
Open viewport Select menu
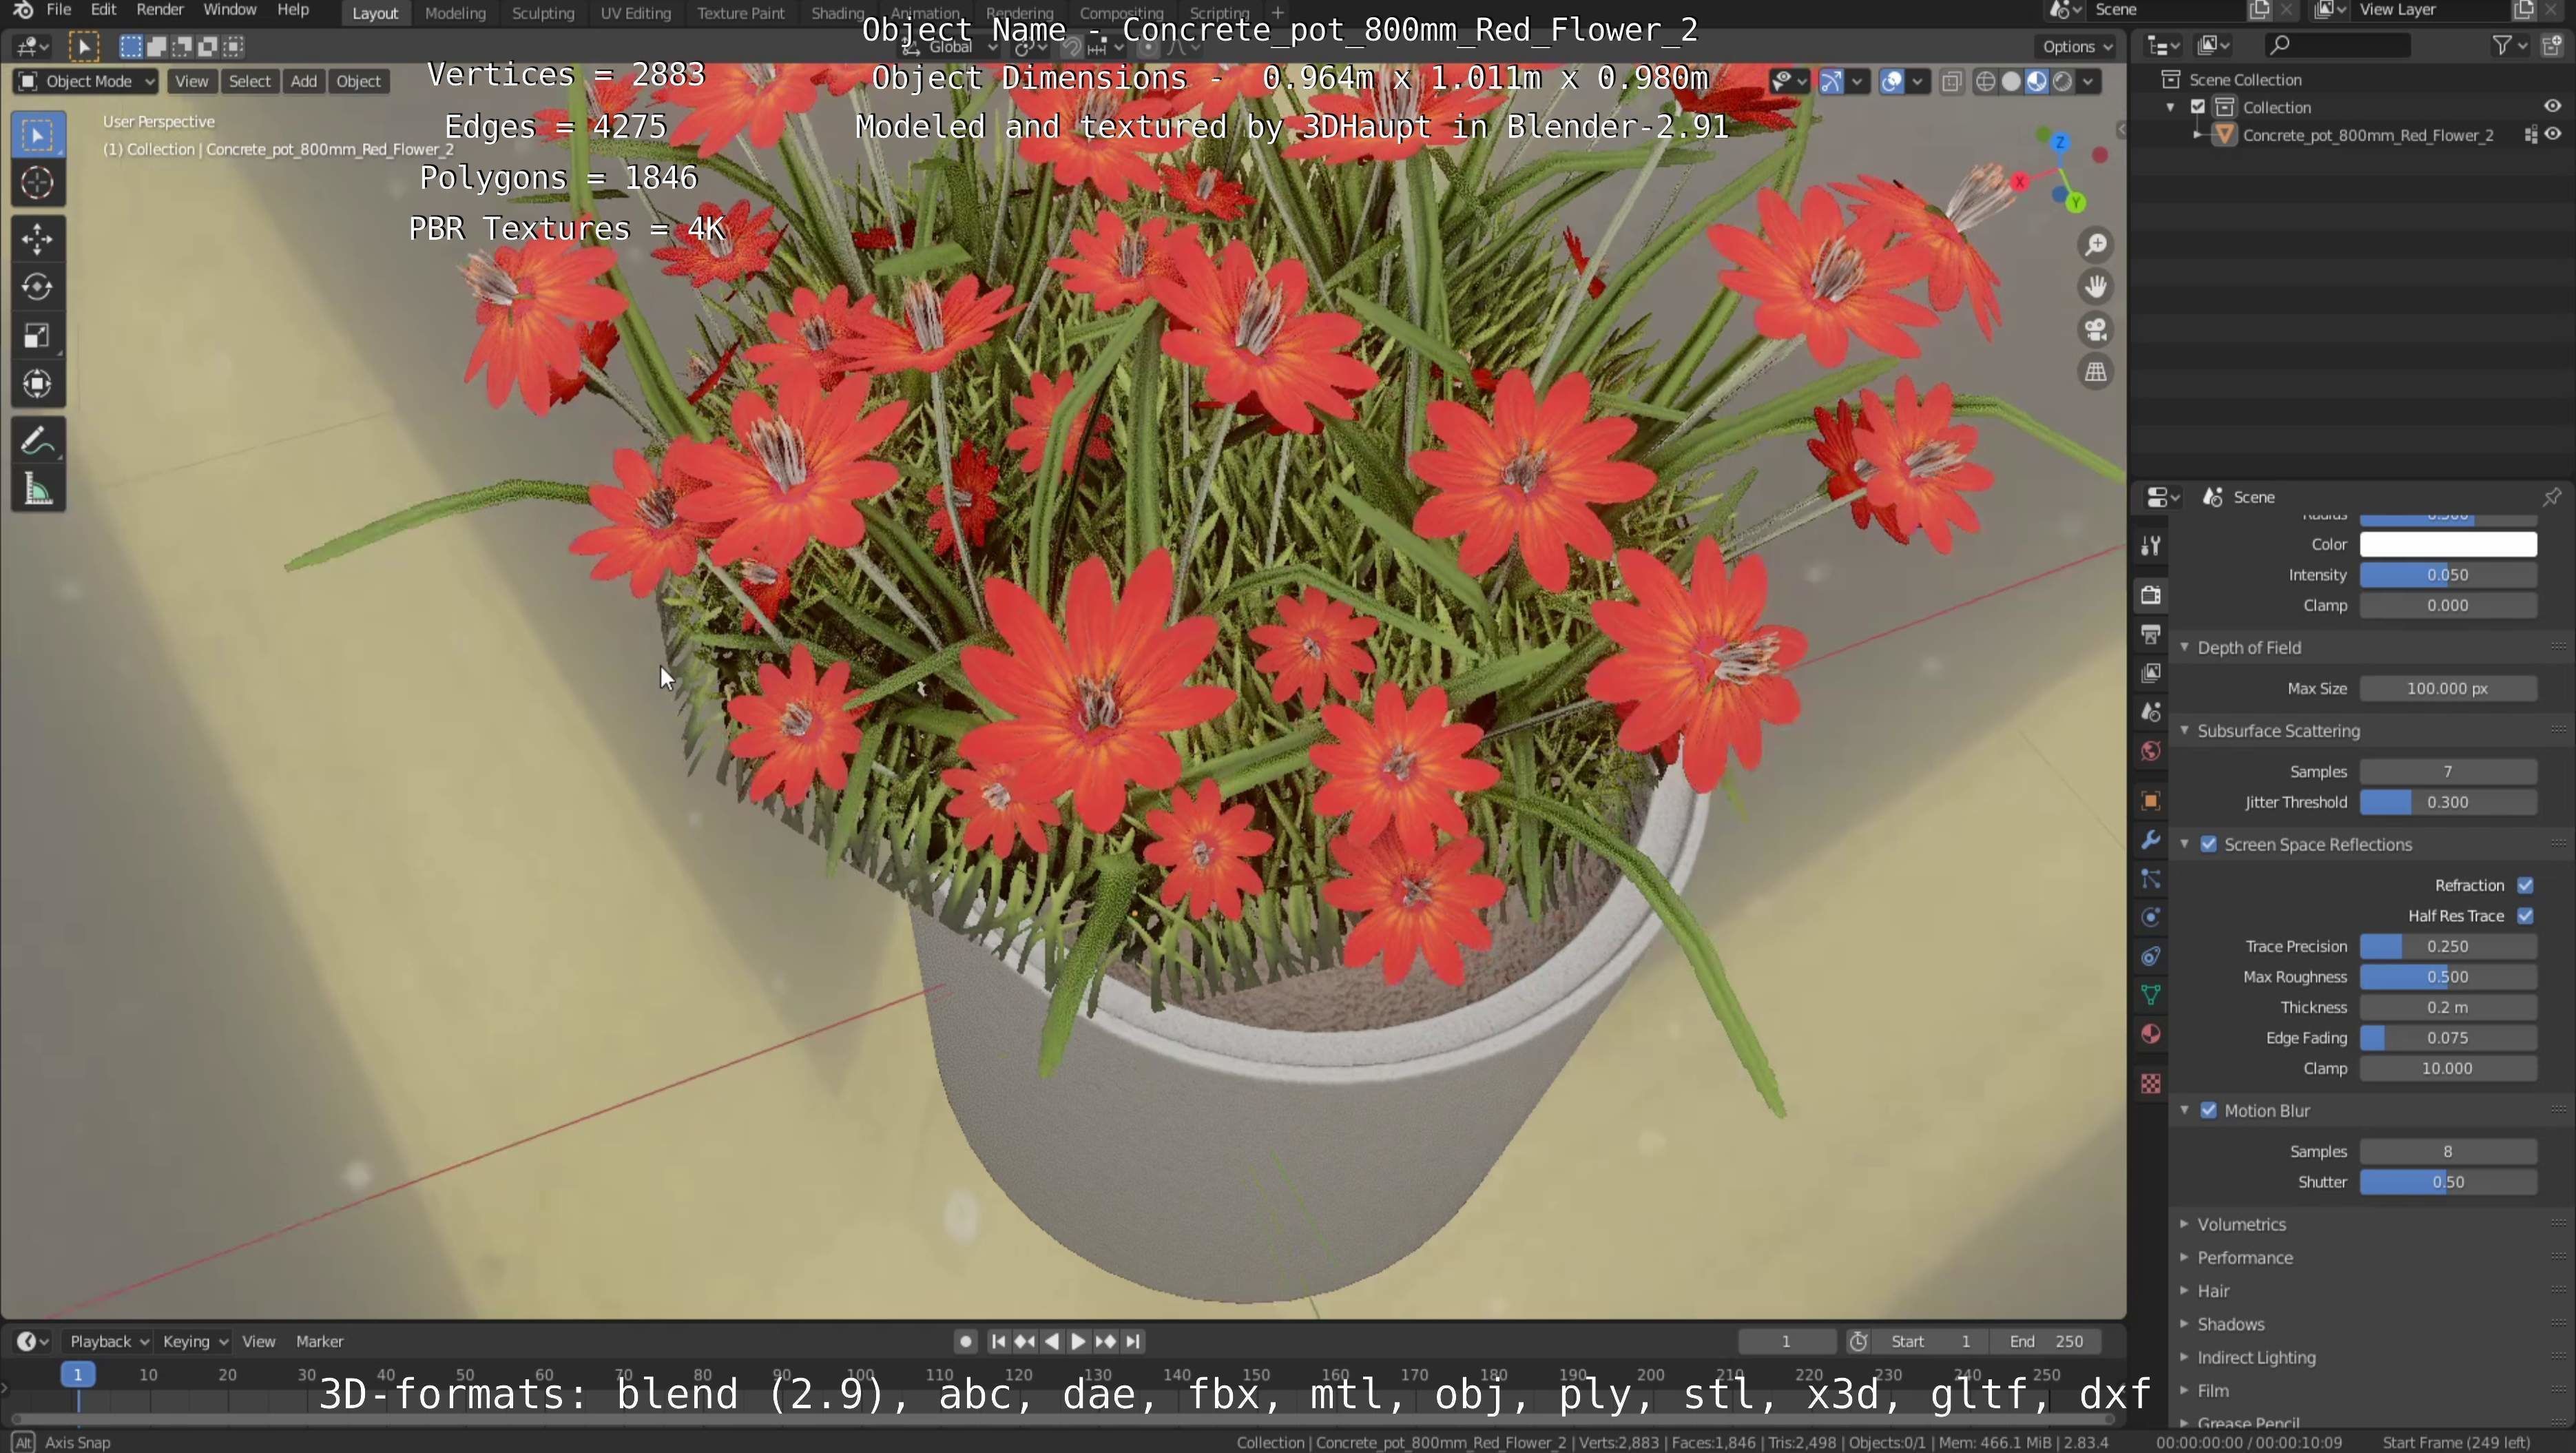tap(249, 81)
